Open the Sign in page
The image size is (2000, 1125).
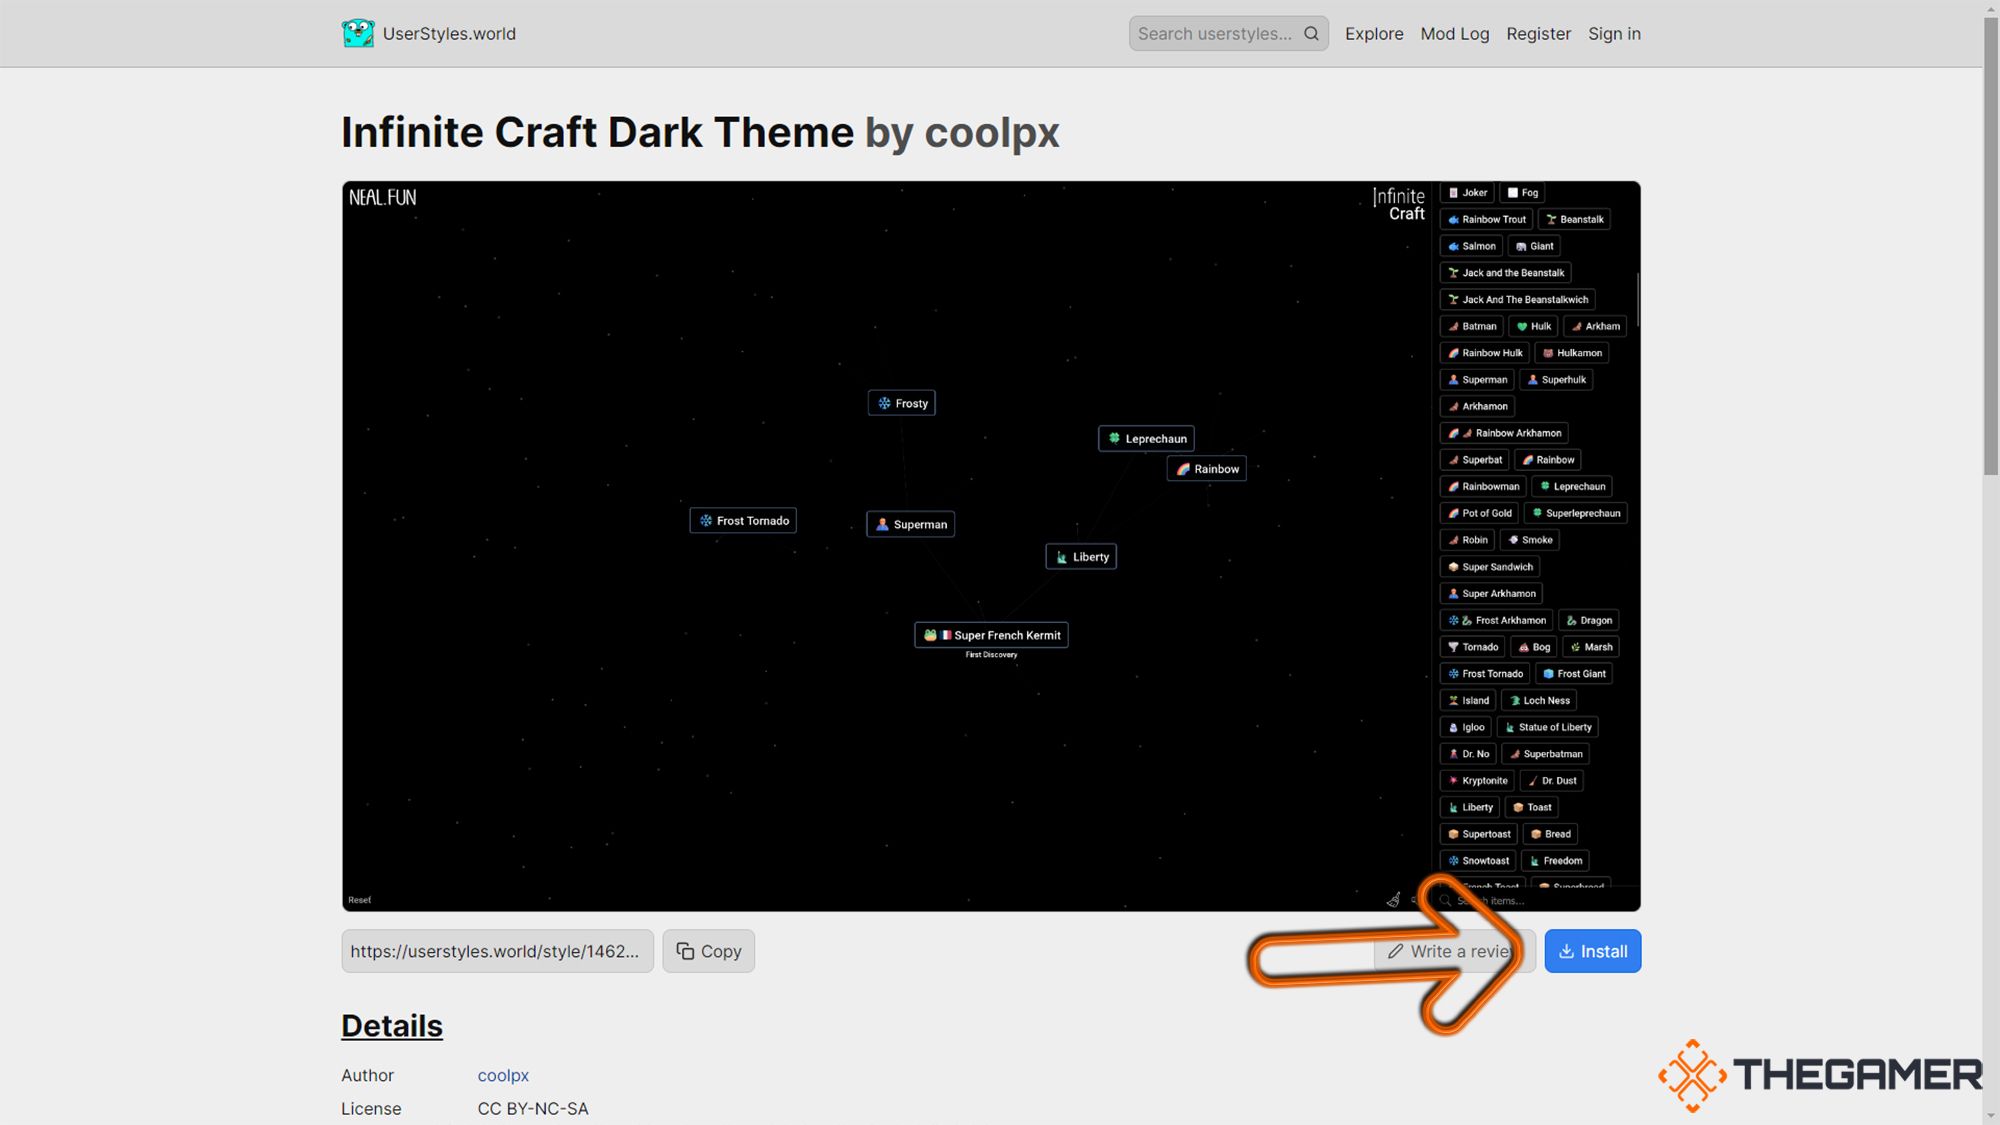click(x=1614, y=33)
